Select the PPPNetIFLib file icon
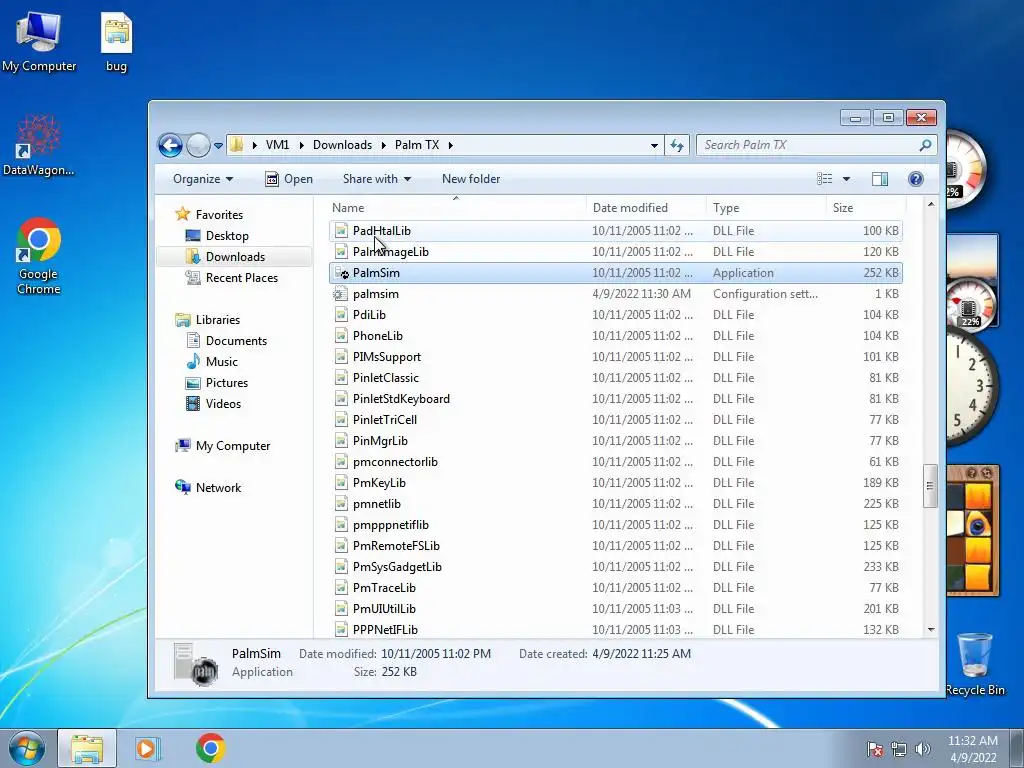Viewport: 1024px width, 768px height. (x=341, y=630)
